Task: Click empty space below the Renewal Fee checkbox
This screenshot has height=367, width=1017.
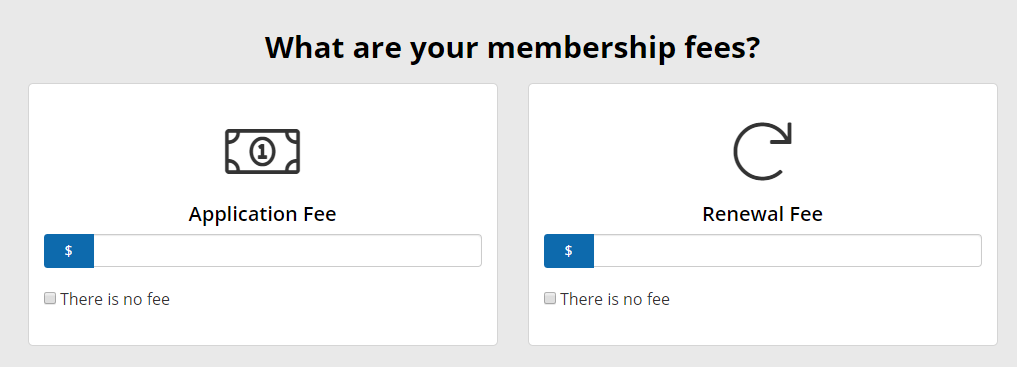Action: 763,327
